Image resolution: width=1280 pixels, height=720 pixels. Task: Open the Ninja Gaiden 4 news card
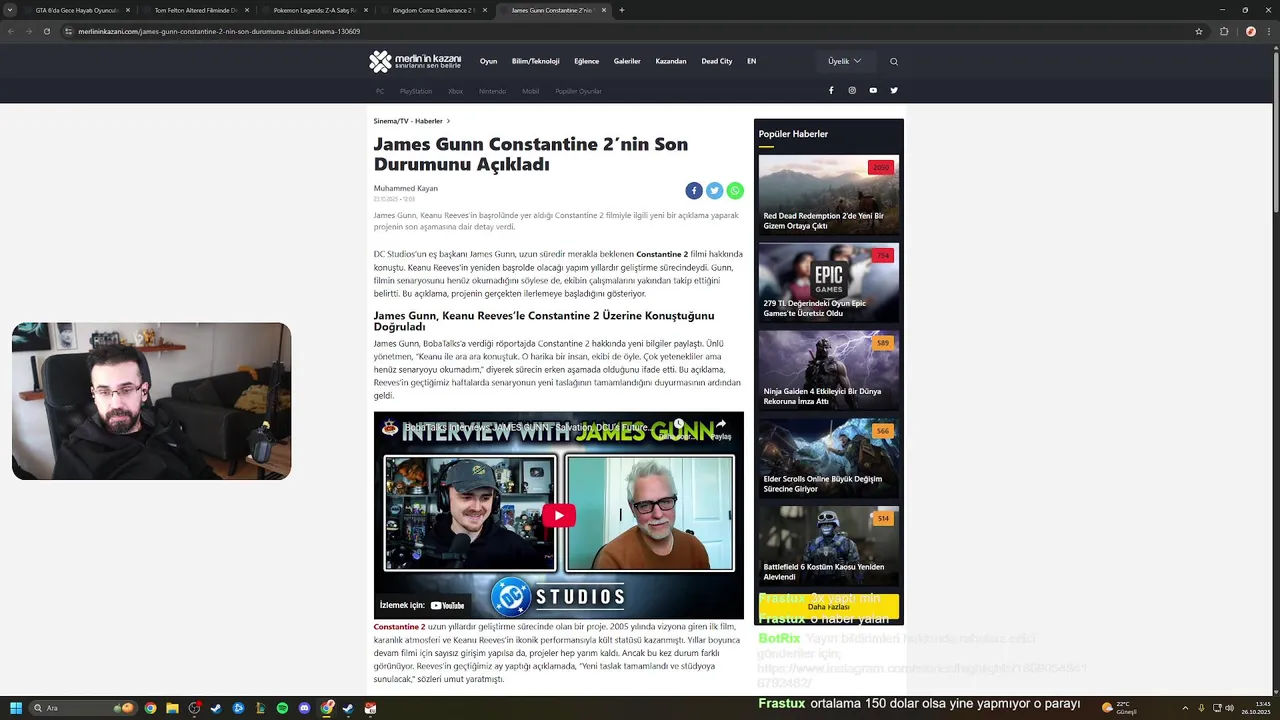tap(829, 371)
